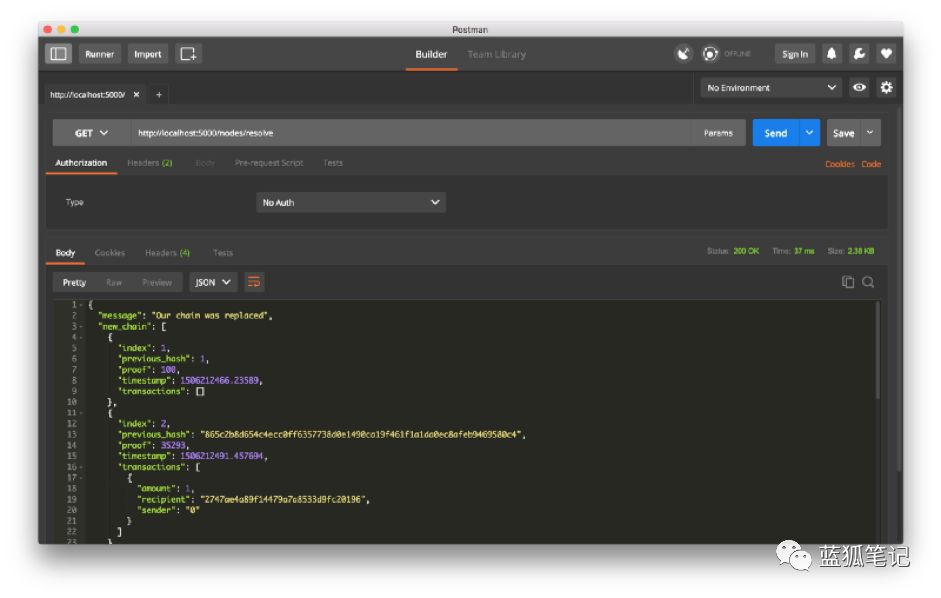Copy response body to clipboard

click(x=848, y=282)
